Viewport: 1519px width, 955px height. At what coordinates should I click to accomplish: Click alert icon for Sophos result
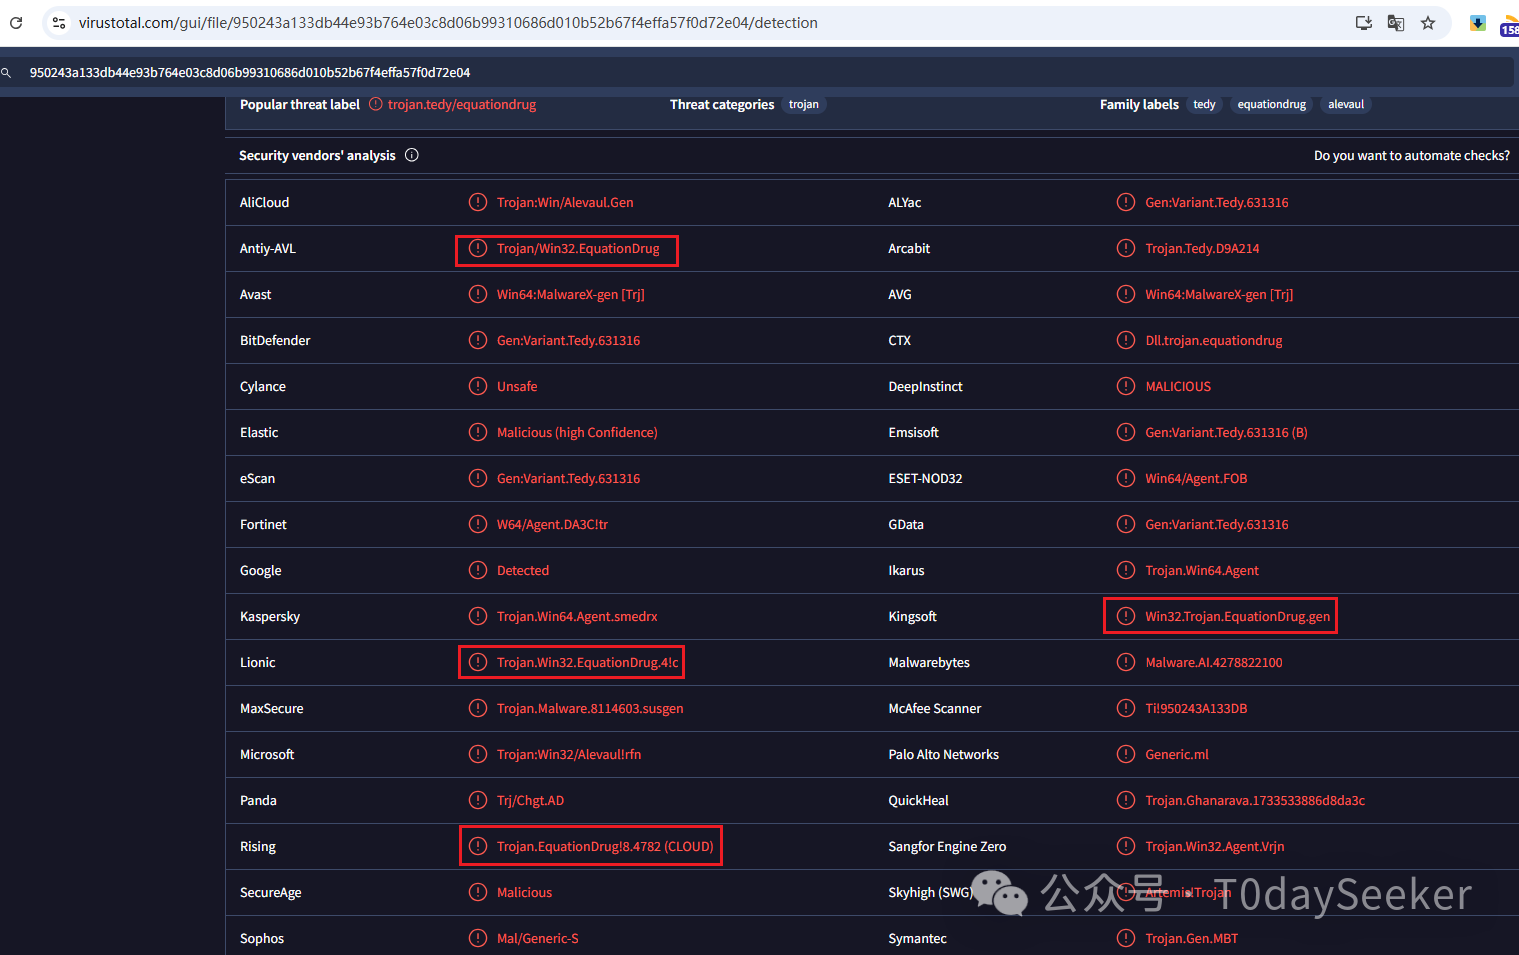[478, 938]
